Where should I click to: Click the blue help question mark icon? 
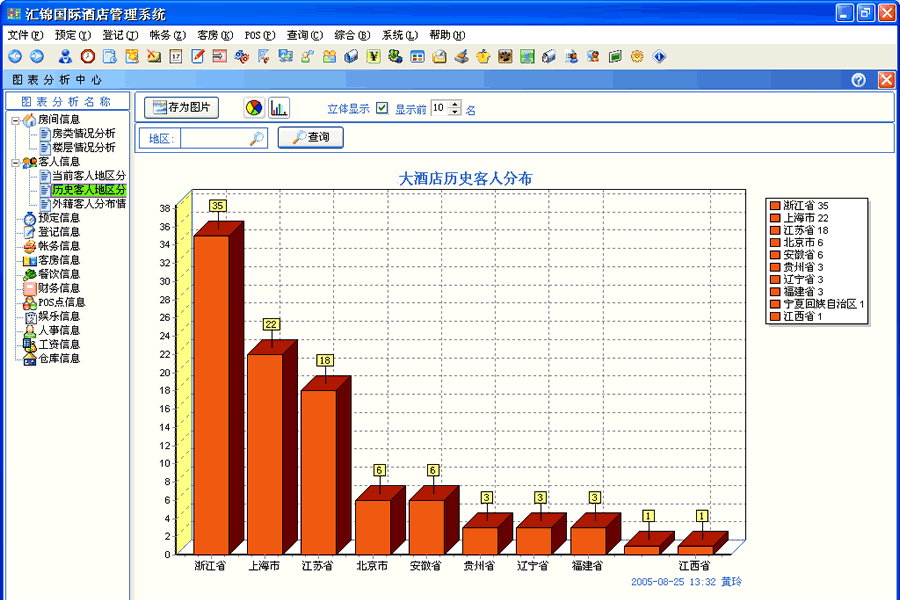click(858, 80)
